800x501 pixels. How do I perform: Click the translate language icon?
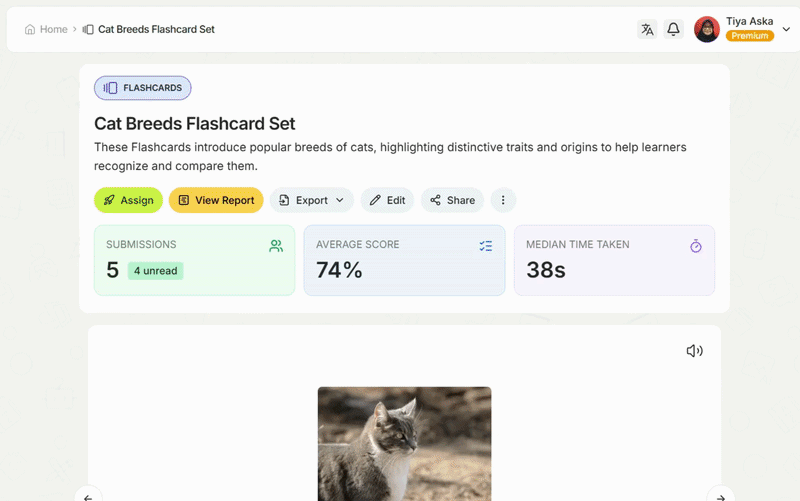coord(647,30)
